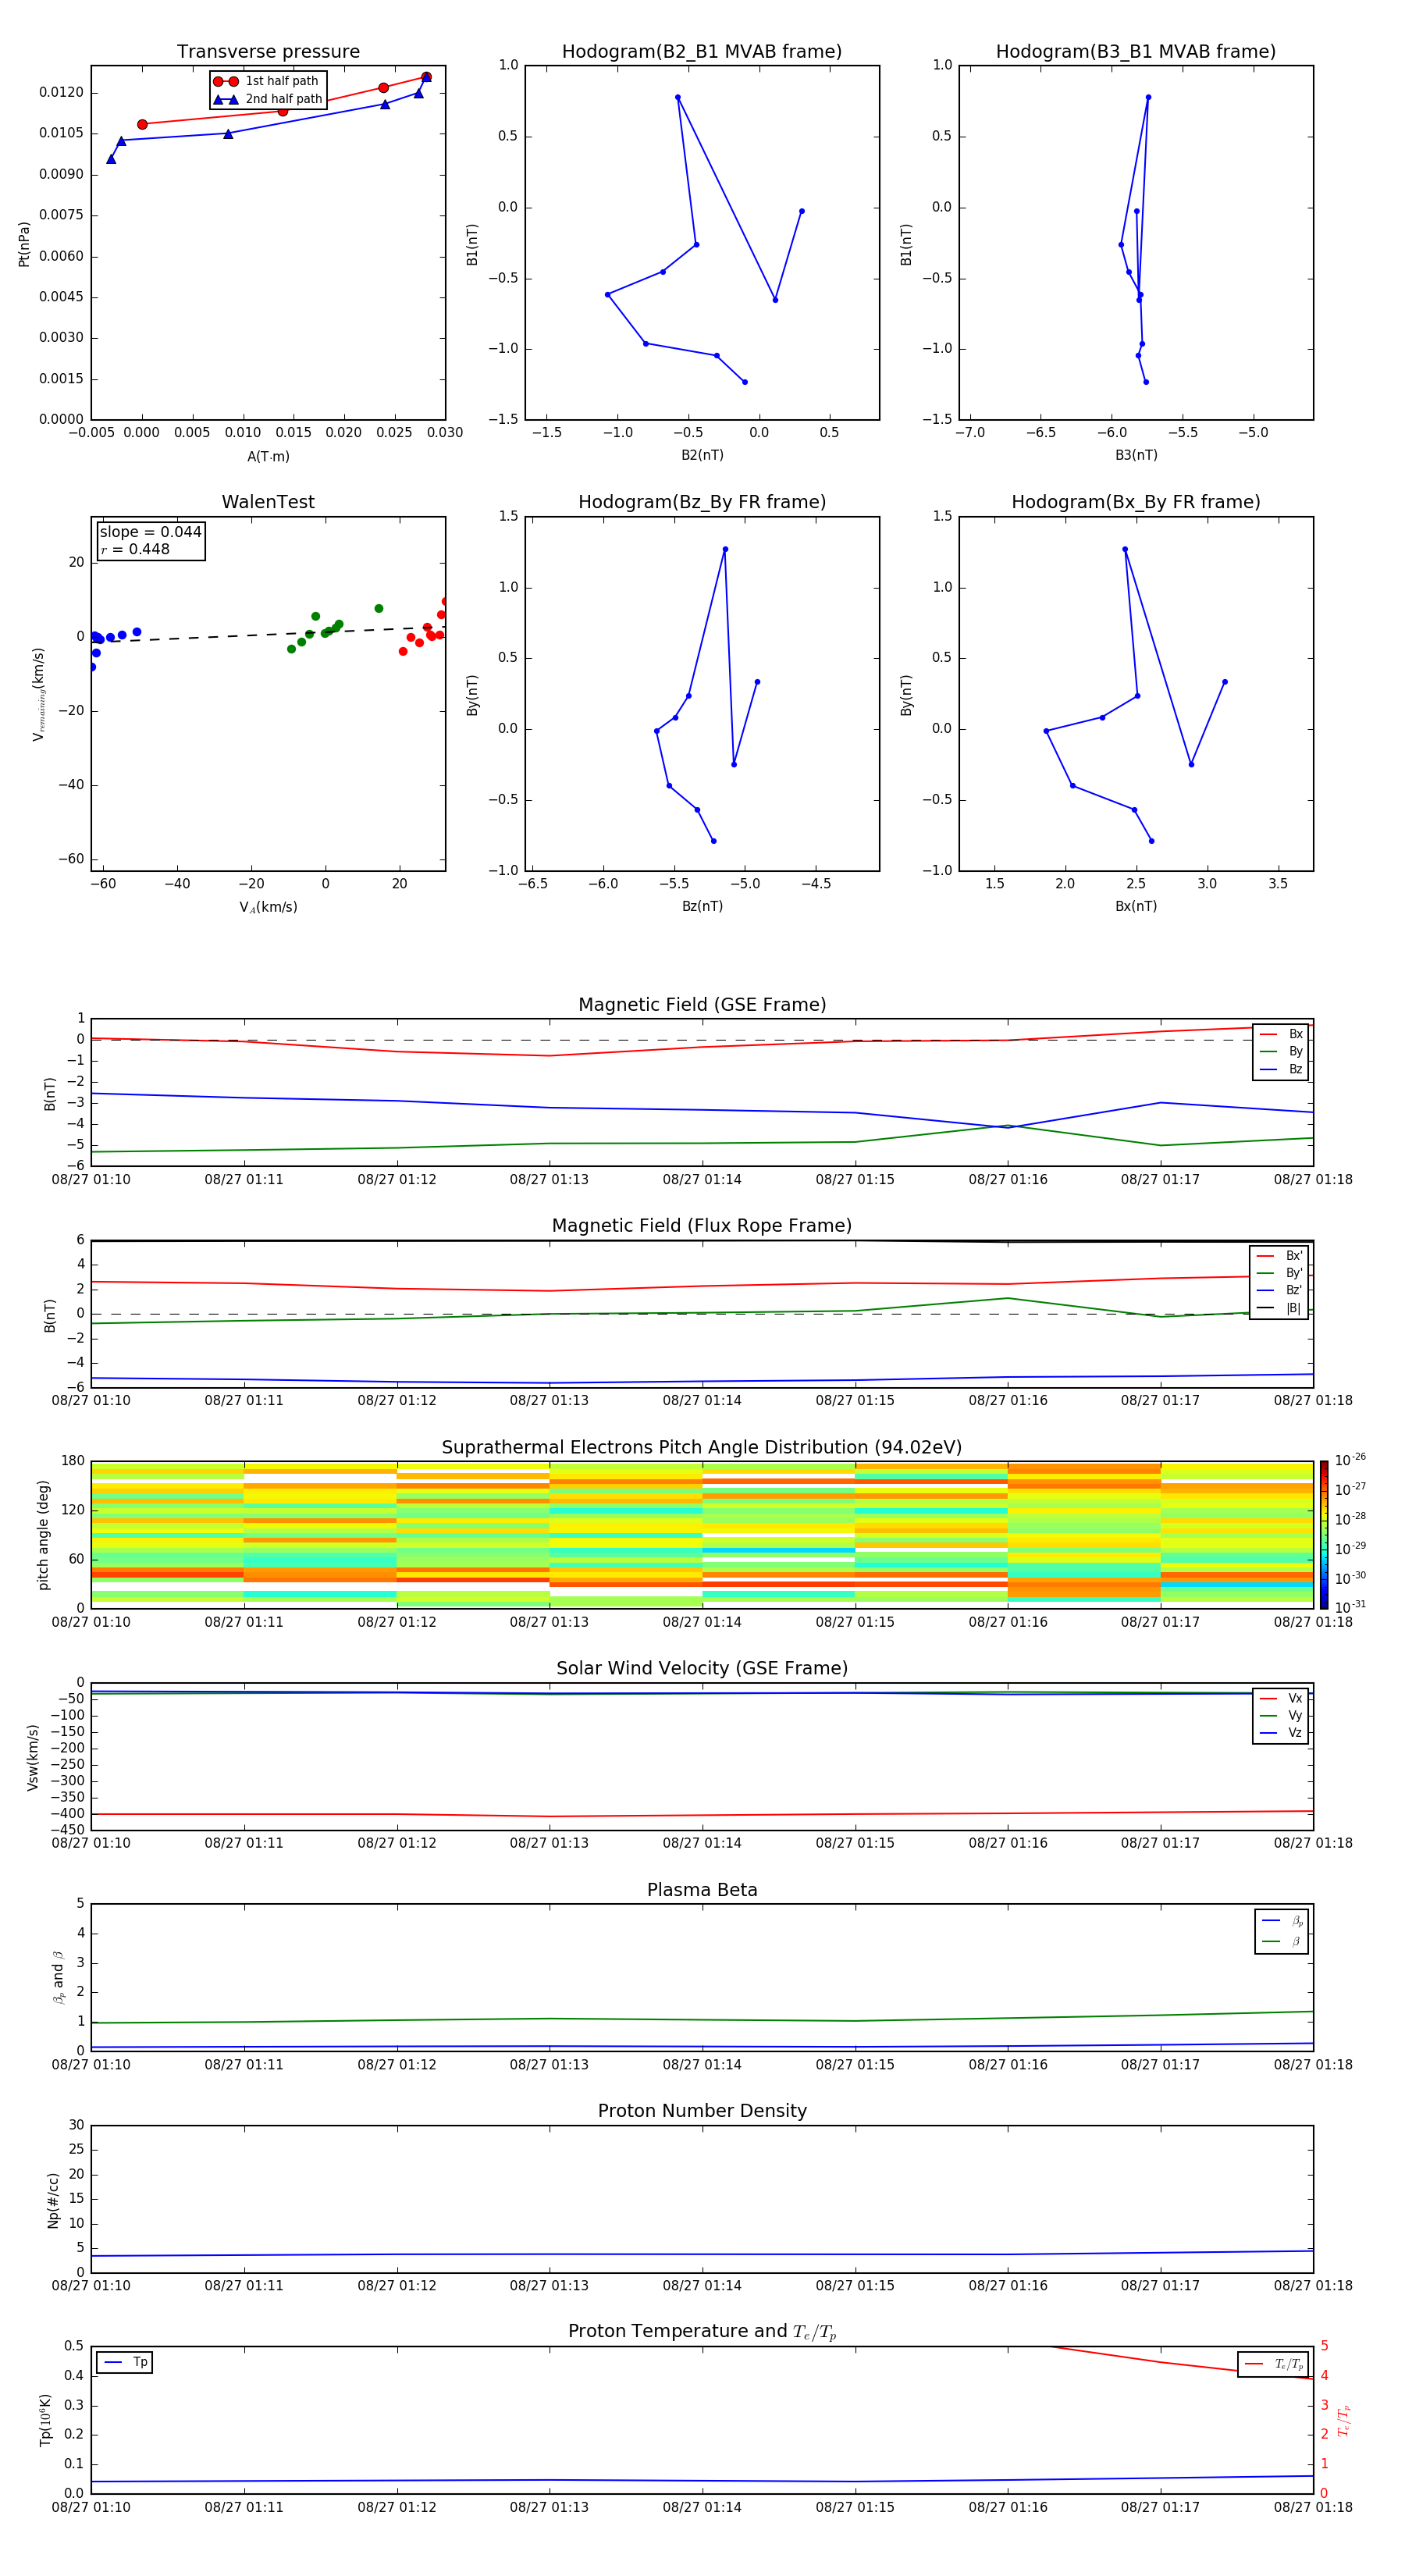Click the 'Np(#/cc)' y-axis label

point(53,2200)
